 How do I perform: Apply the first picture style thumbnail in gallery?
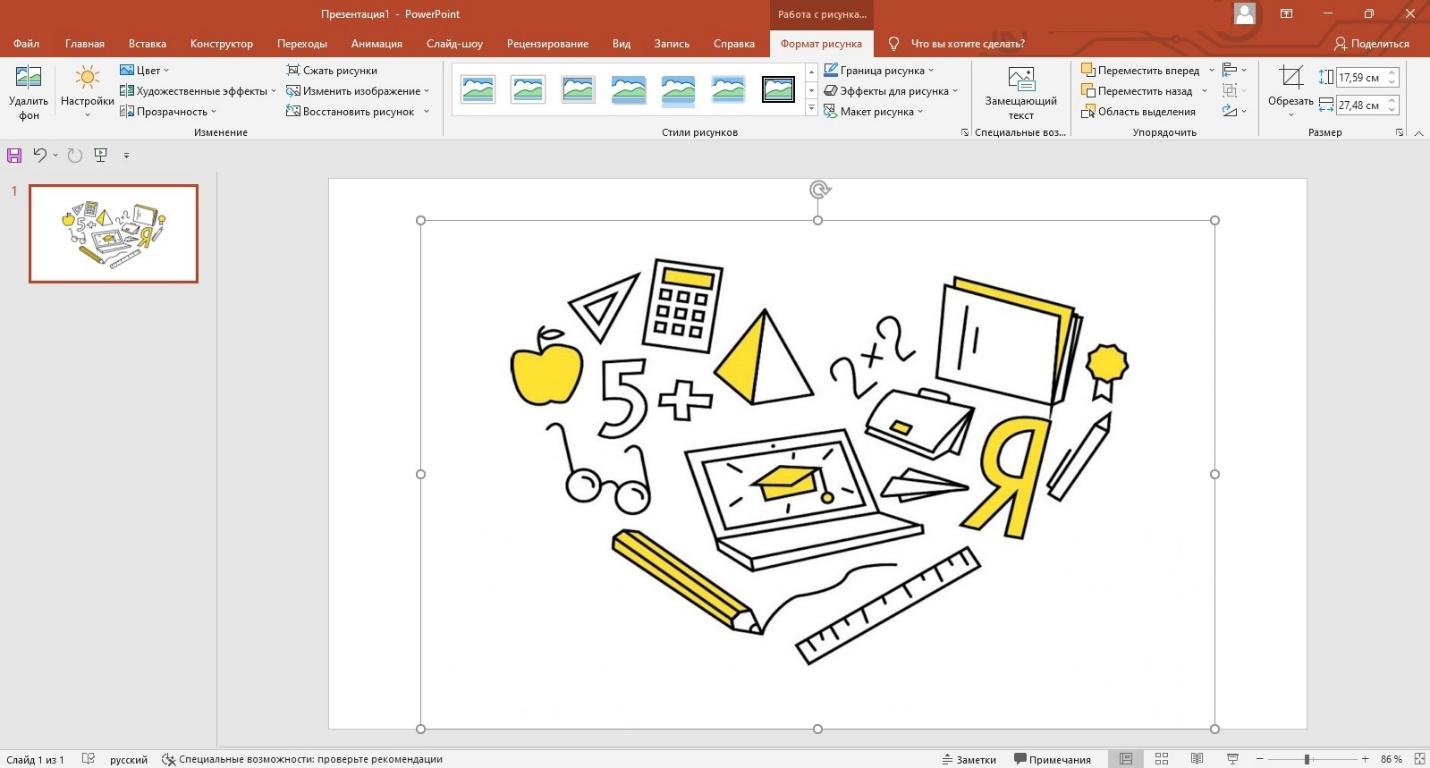click(478, 89)
